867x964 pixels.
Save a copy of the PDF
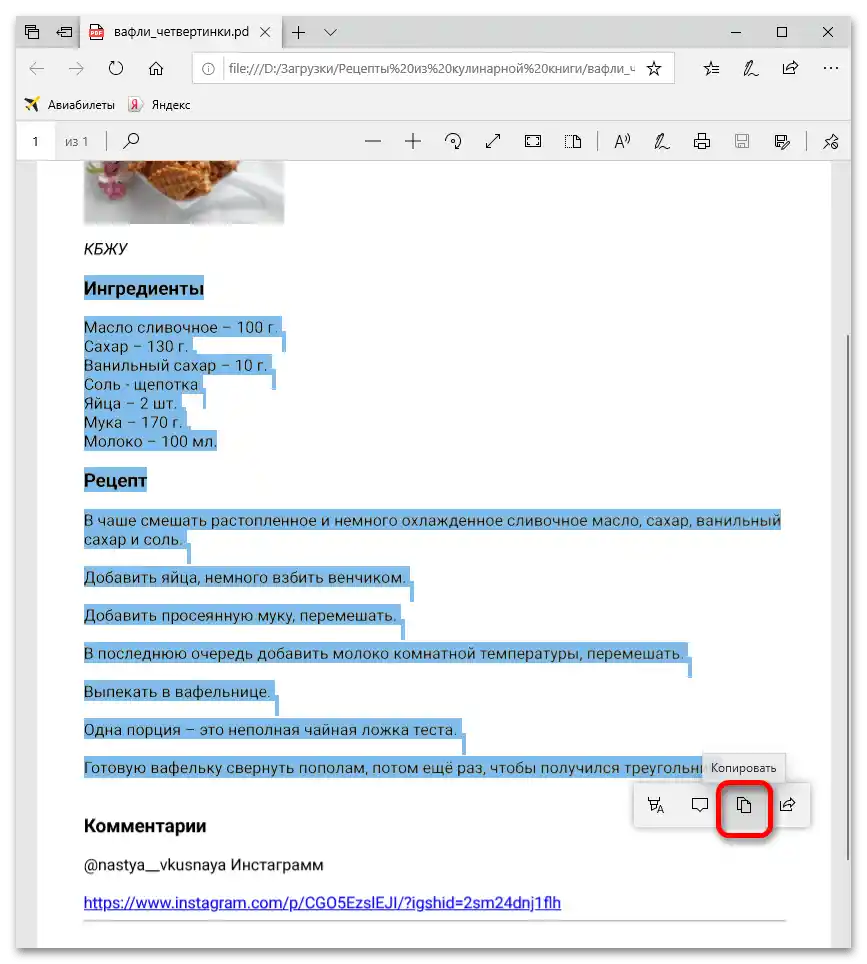click(x=741, y=140)
